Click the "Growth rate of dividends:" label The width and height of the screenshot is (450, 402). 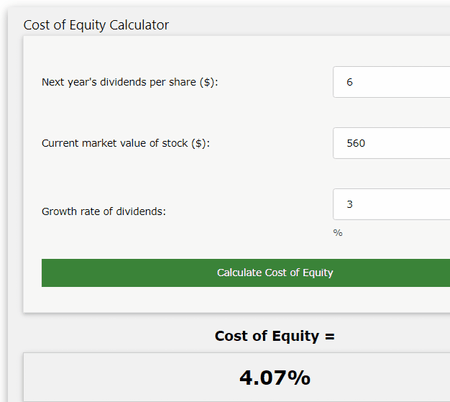click(104, 211)
